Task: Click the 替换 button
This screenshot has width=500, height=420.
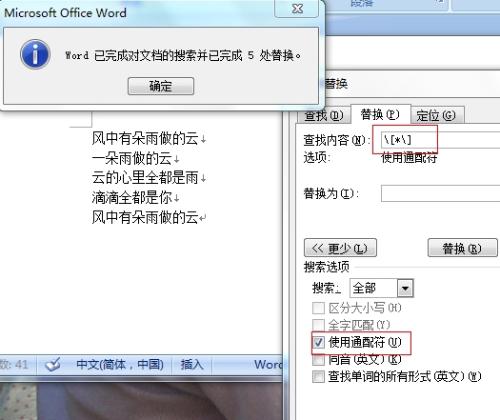Action: pyautogui.click(x=463, y=248)
